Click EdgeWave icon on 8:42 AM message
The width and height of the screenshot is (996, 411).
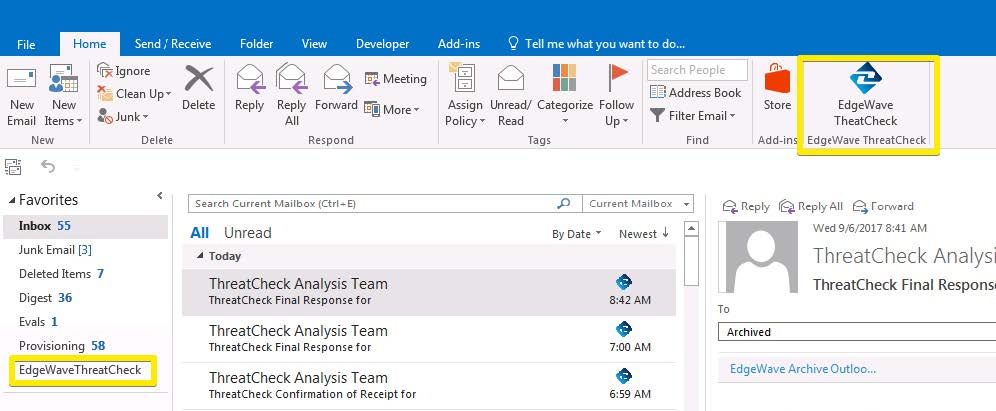[x=624, y=282]
